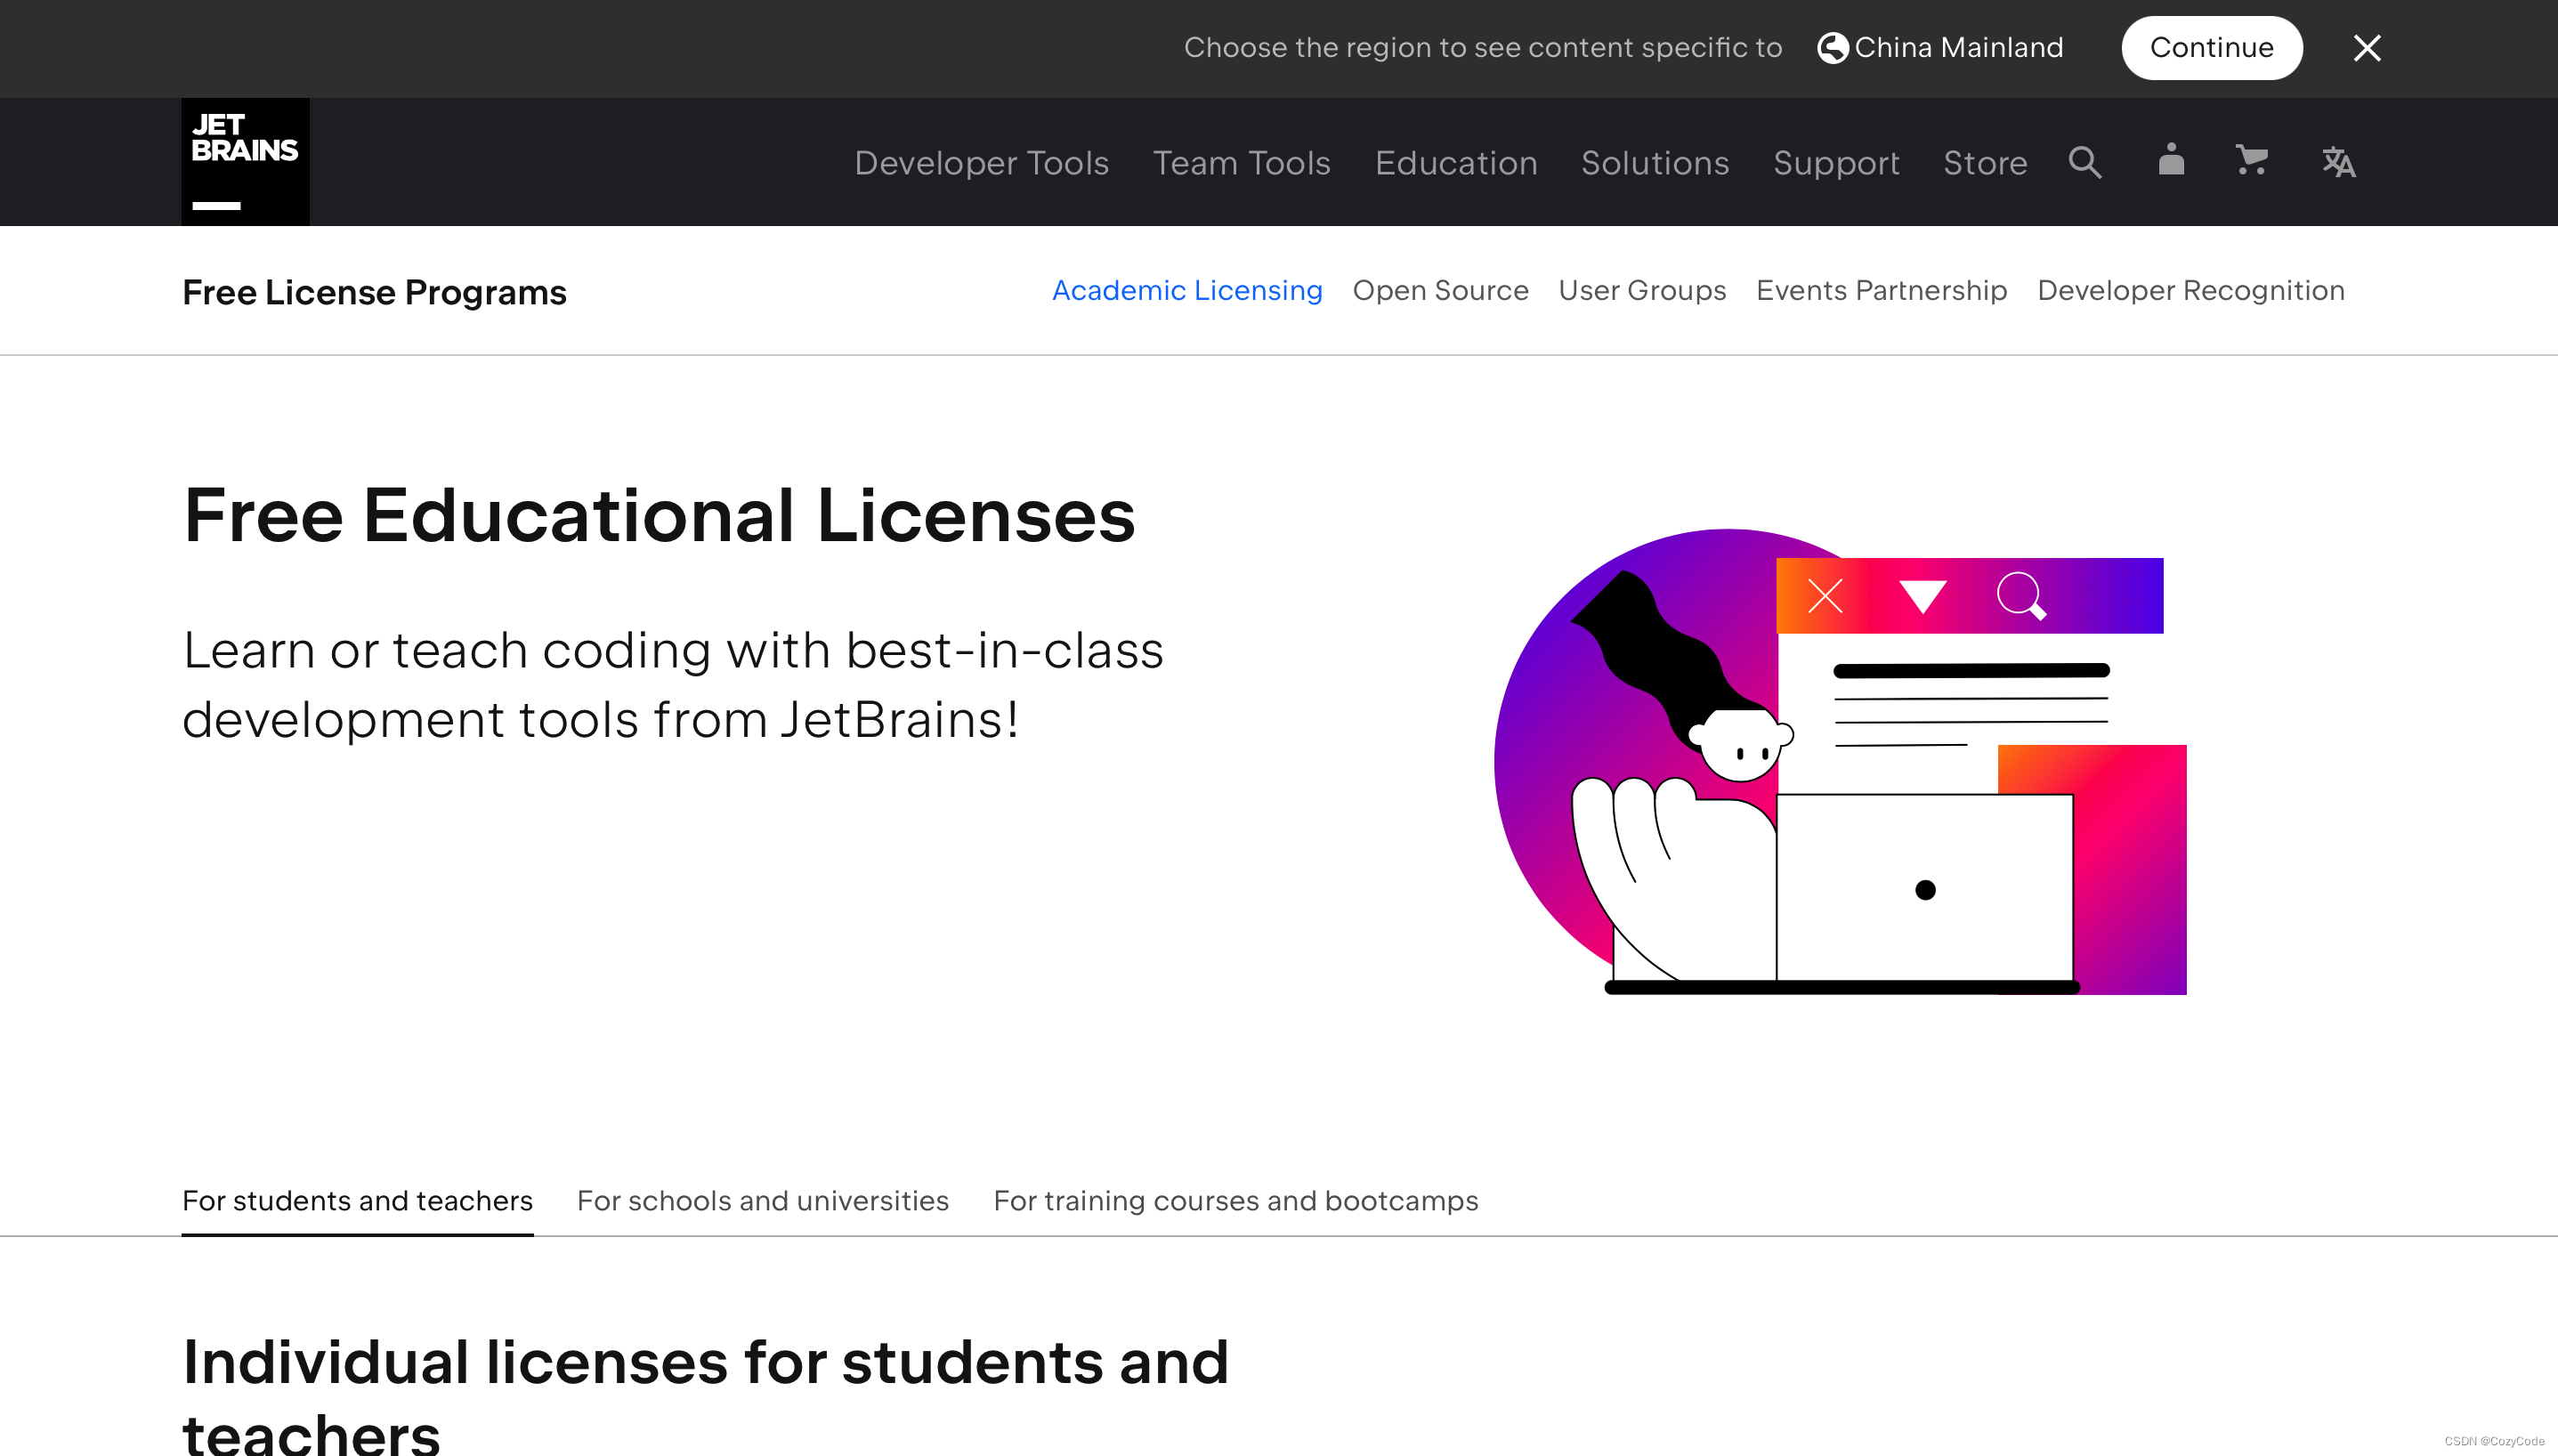This screenshot has width=2558, height=1456.
Task: Select the China Mainland region link
Action: click(x=1958, y=48)
